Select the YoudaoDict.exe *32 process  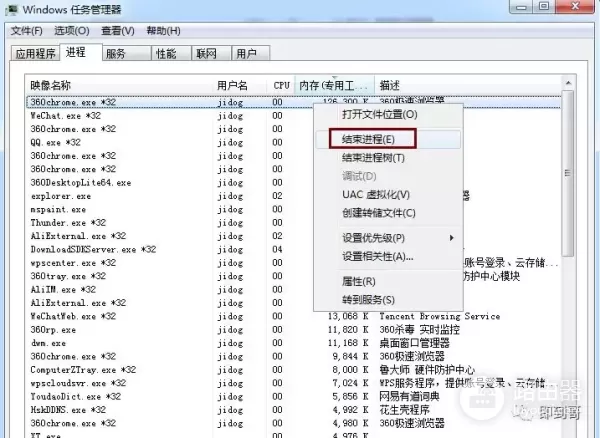click(75, 397)
